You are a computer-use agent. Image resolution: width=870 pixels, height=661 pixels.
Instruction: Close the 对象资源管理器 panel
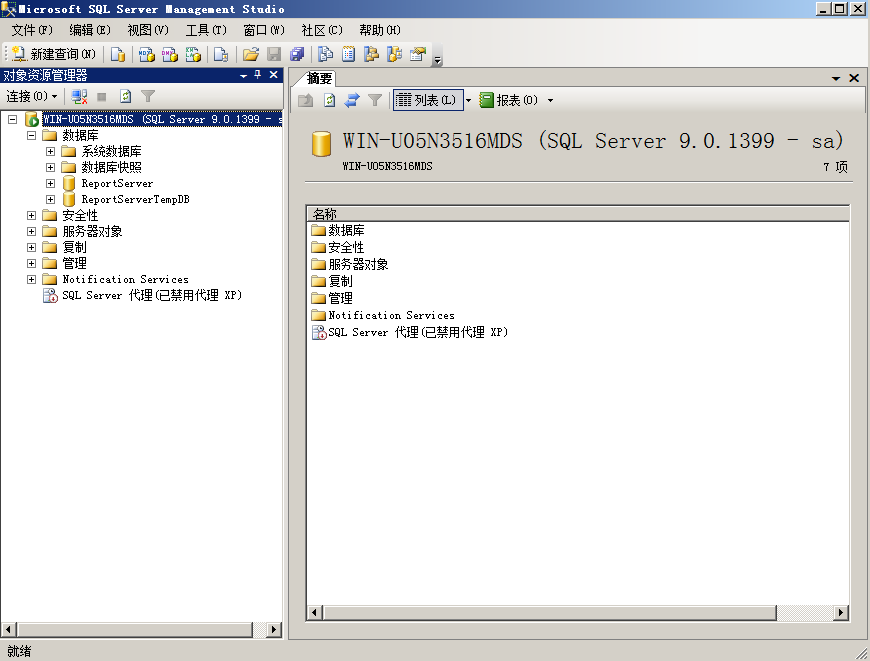pos(274,74)
